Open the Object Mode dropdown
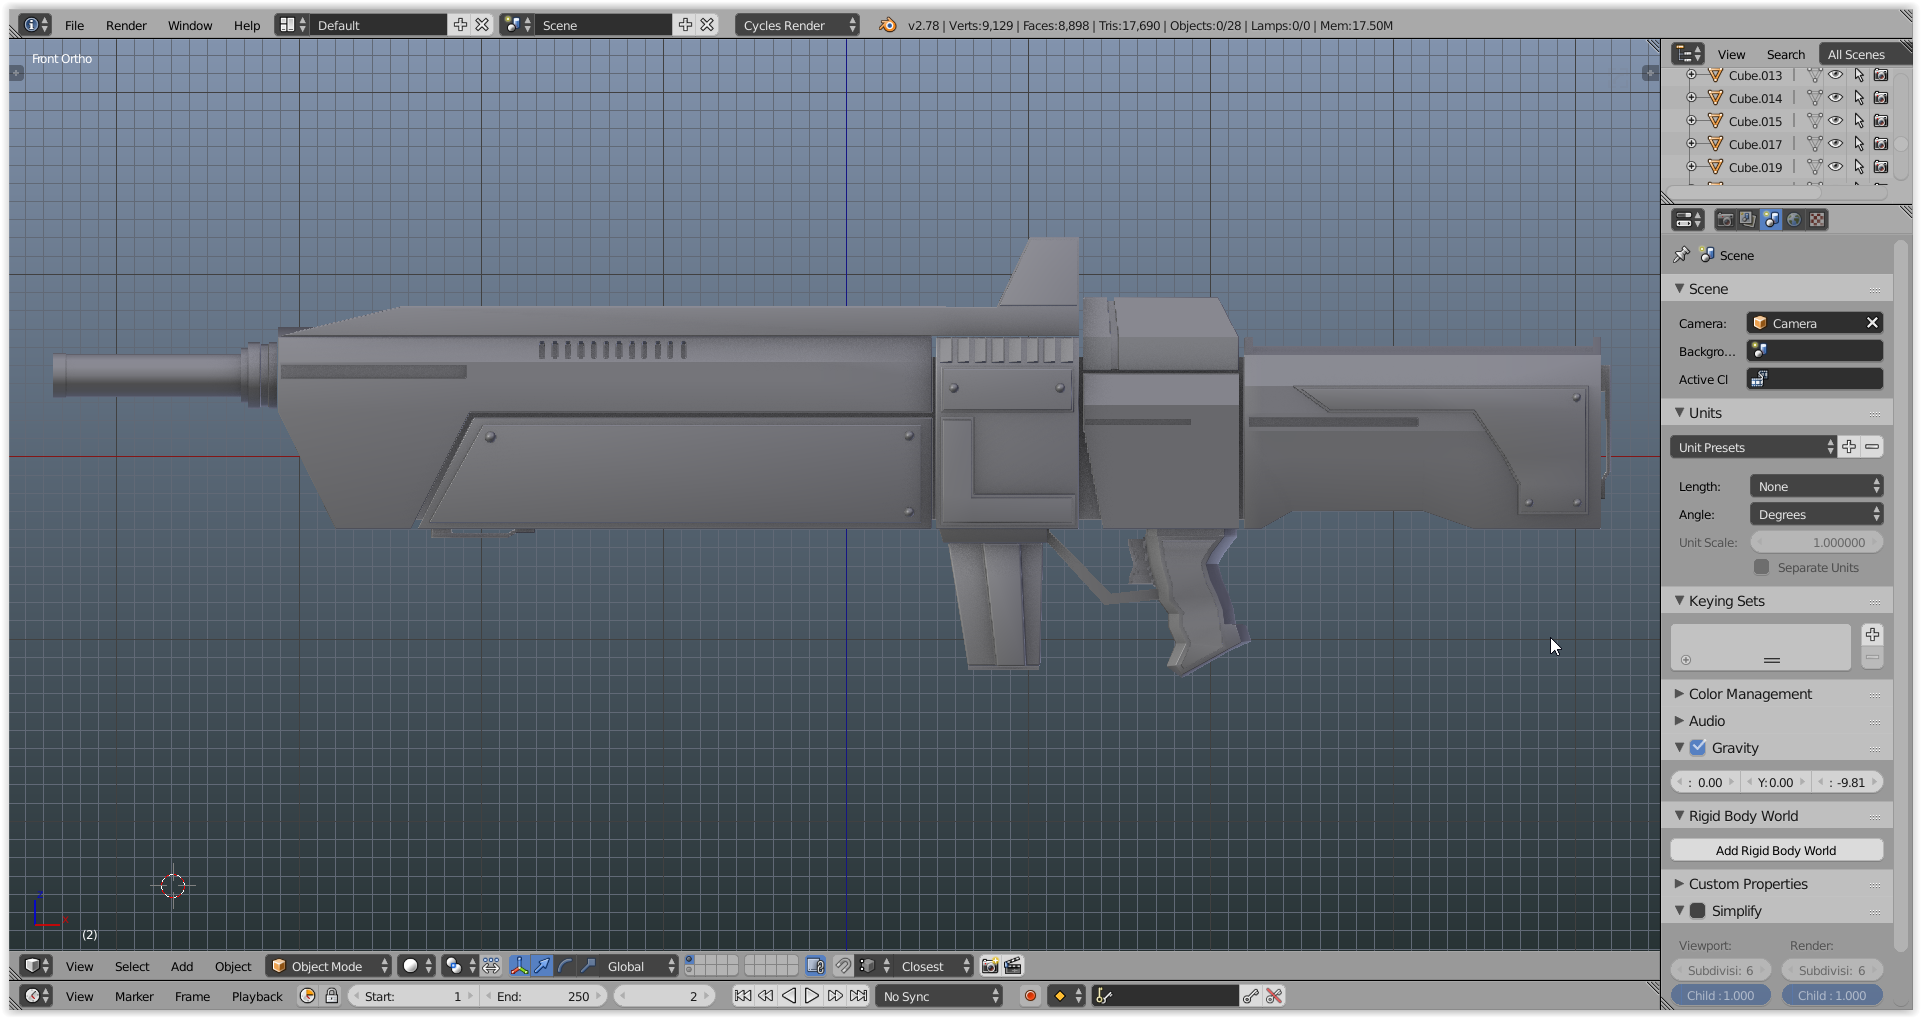This screenshot has height=1018, width=1921. (328, 966)
